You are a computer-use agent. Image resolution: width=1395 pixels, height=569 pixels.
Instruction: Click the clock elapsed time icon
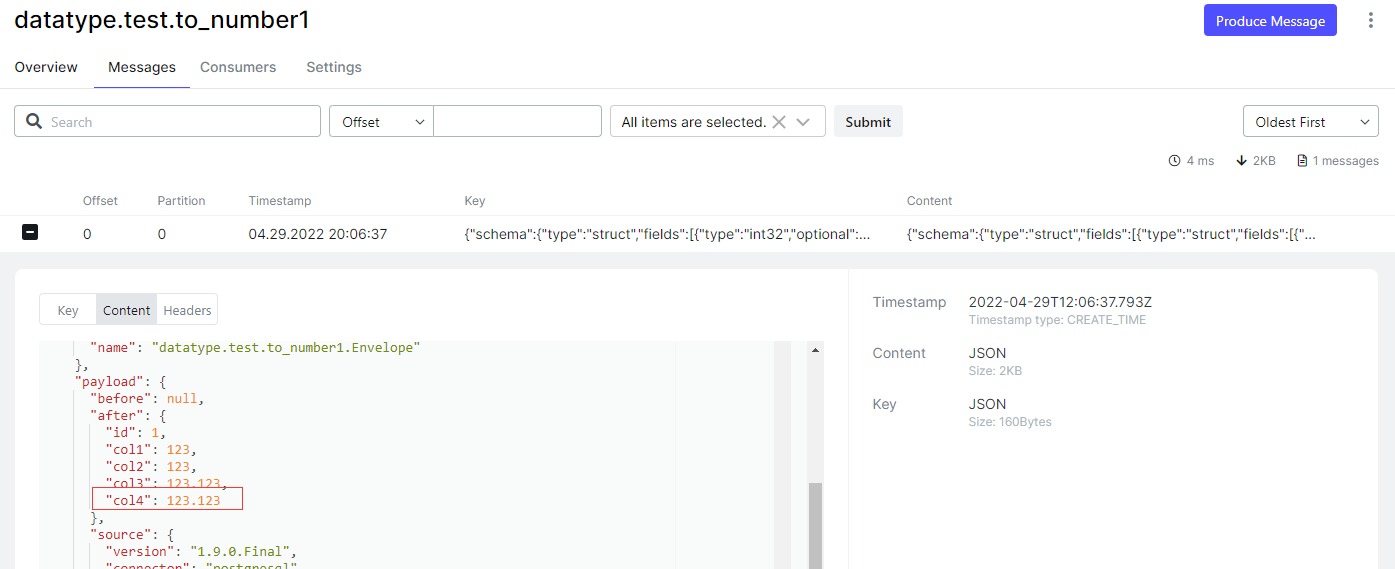coord(1174,161)
